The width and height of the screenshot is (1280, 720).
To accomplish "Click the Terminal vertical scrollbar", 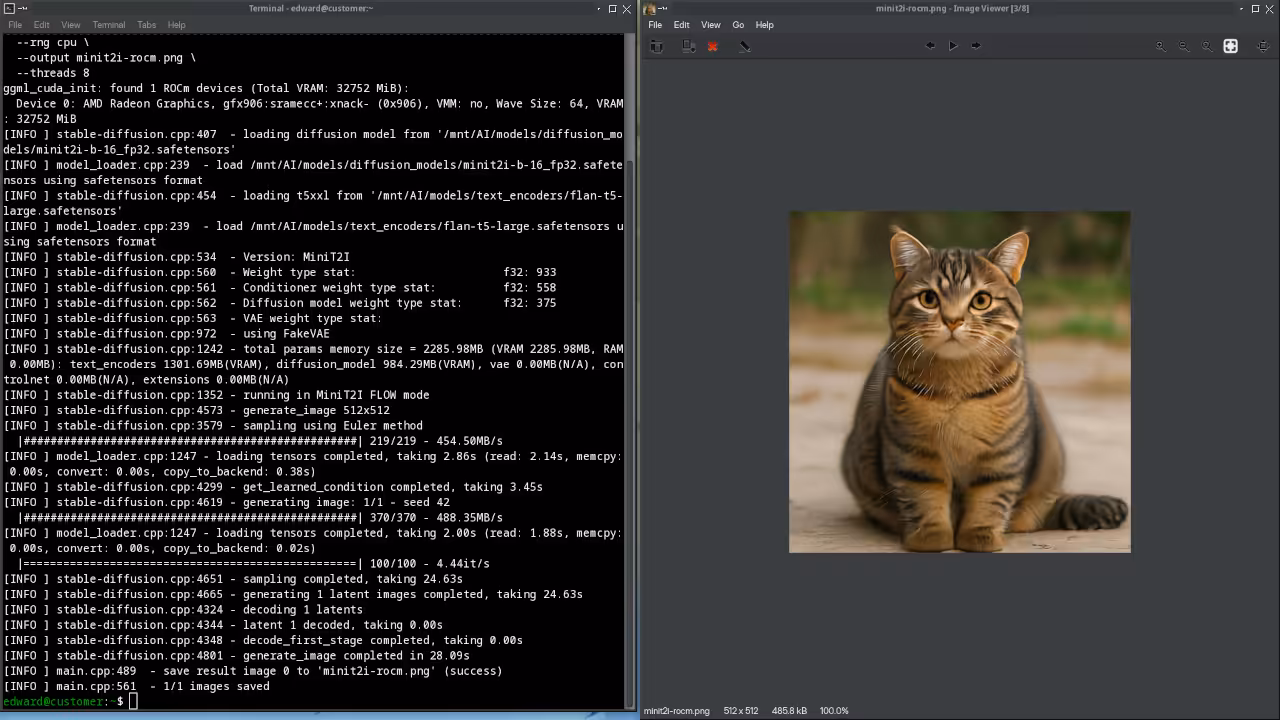I will [630, 370].
